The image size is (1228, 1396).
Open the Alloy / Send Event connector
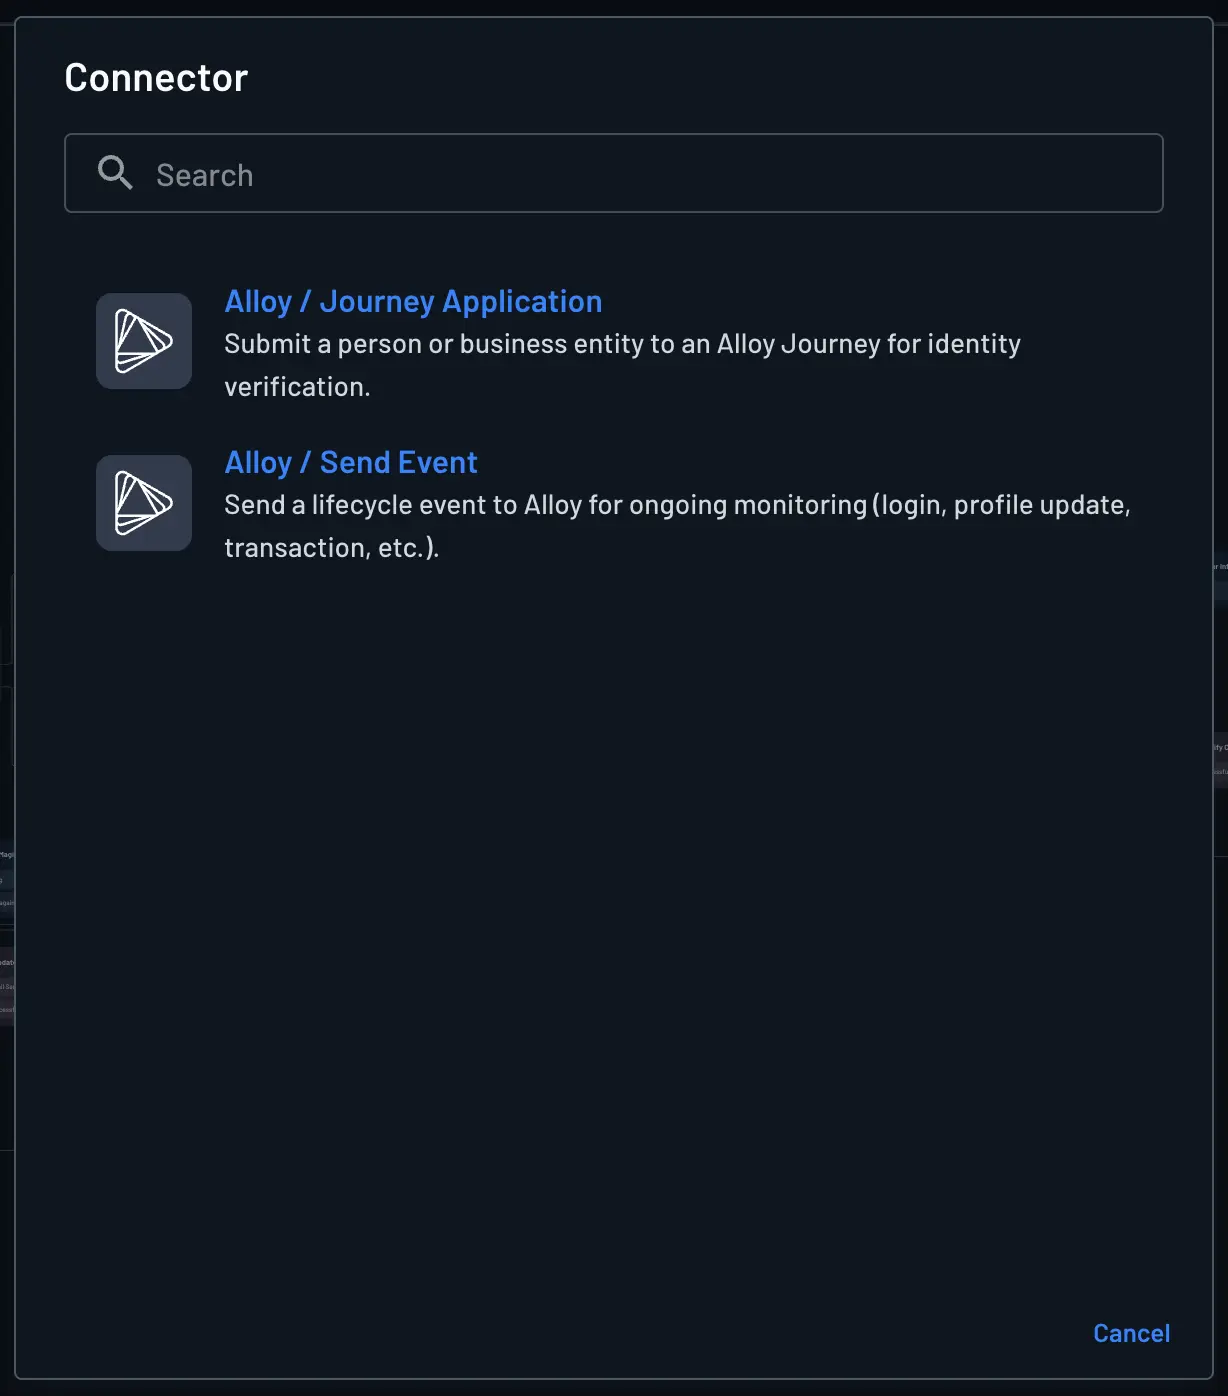351,462
